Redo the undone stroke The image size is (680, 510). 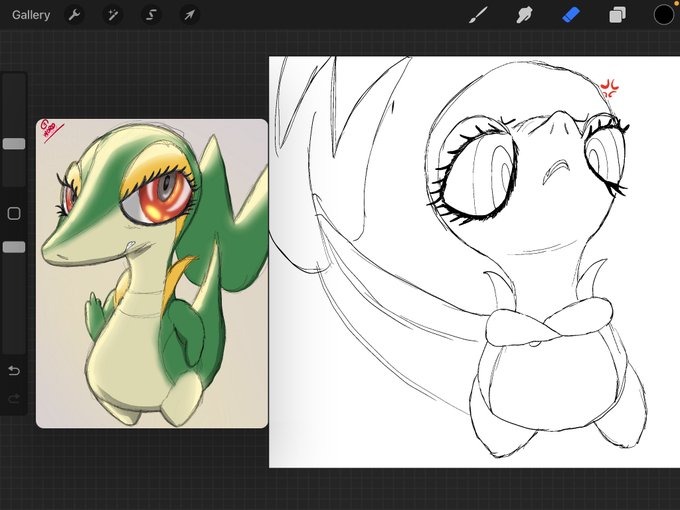14,398
